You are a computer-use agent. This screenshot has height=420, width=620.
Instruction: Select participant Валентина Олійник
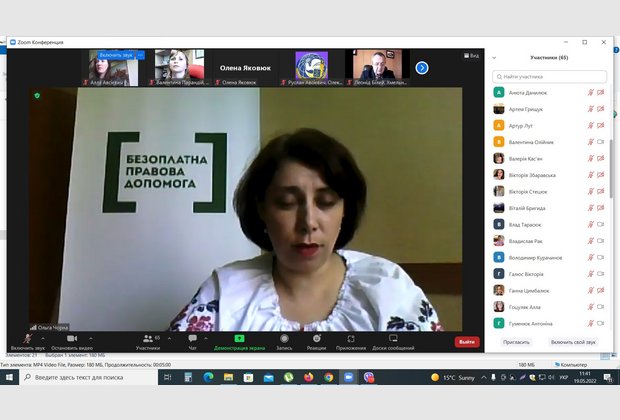549,142
